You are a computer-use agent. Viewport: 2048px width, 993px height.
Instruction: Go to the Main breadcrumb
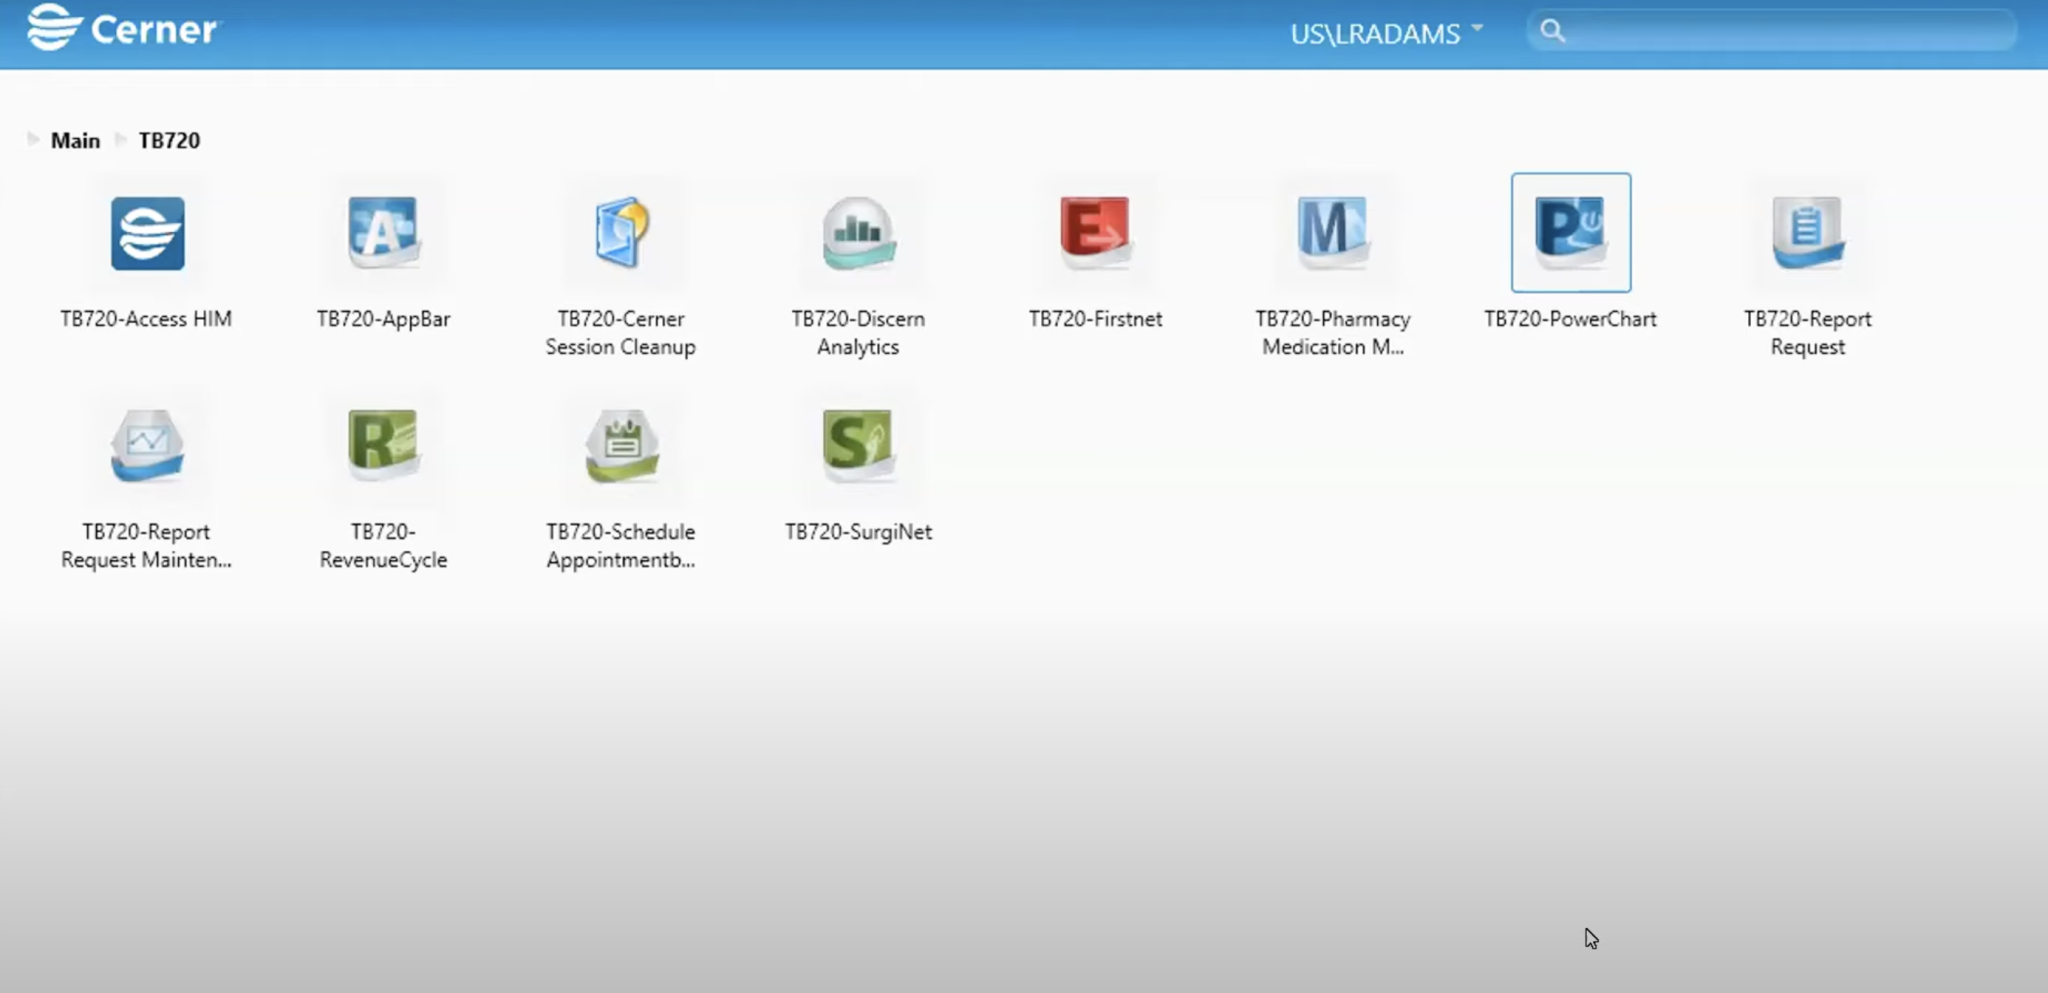[x=75, y=140]
